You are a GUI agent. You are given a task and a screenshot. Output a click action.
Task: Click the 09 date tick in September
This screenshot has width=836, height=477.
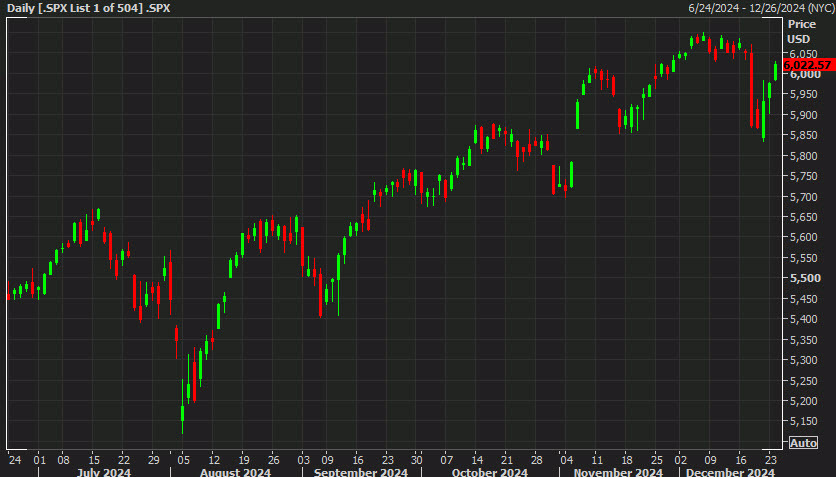coord(327,460)
